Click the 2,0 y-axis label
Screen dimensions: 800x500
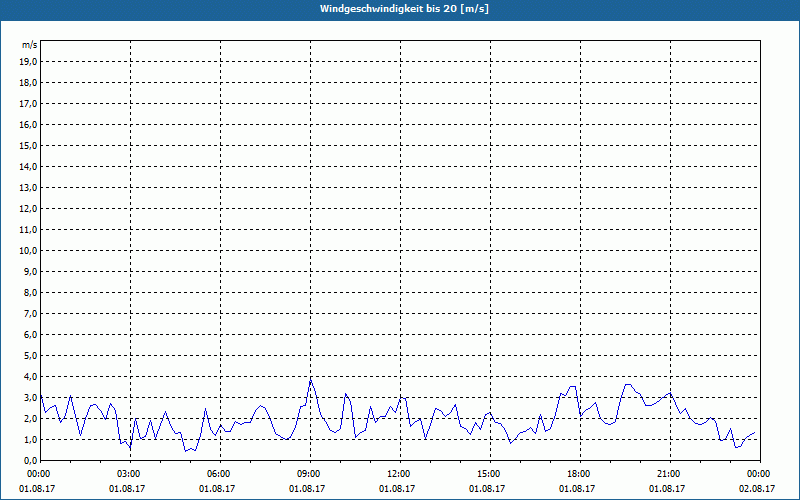[31, 418]
